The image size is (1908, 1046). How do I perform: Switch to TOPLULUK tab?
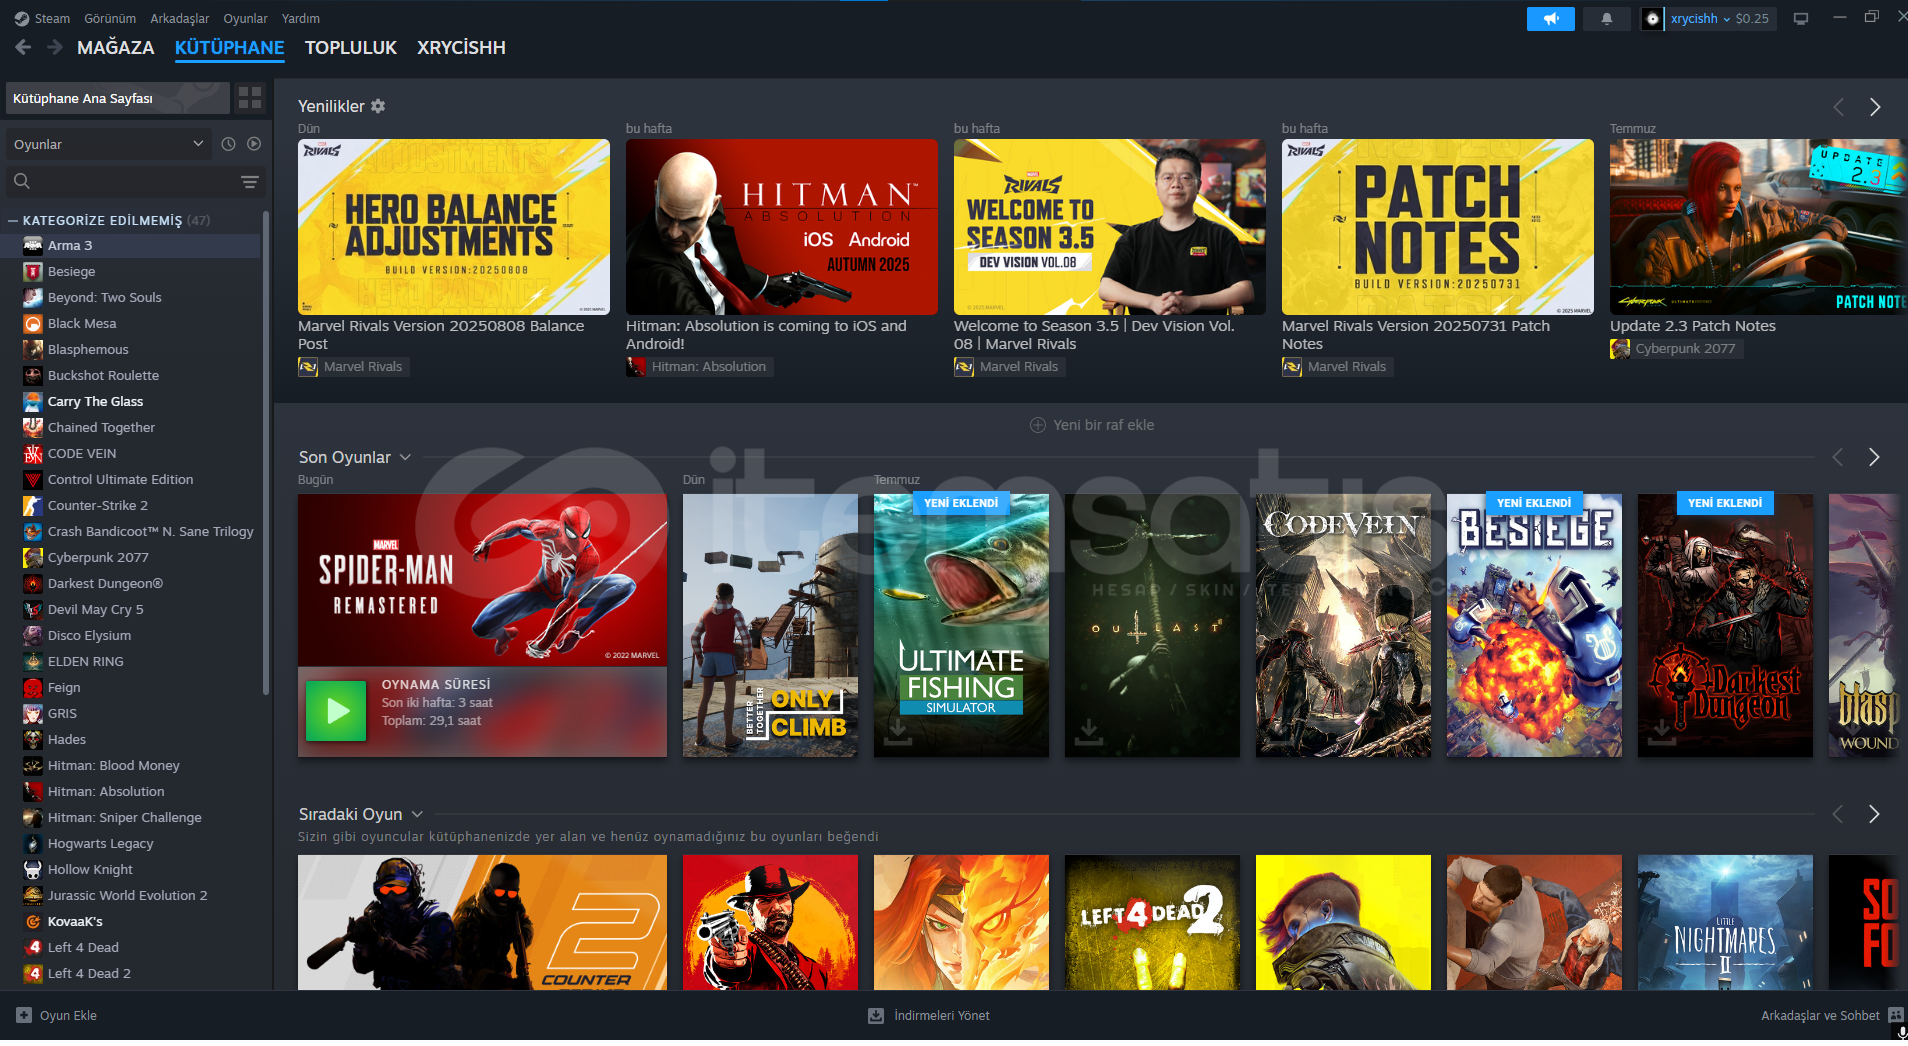pos(351,47)
